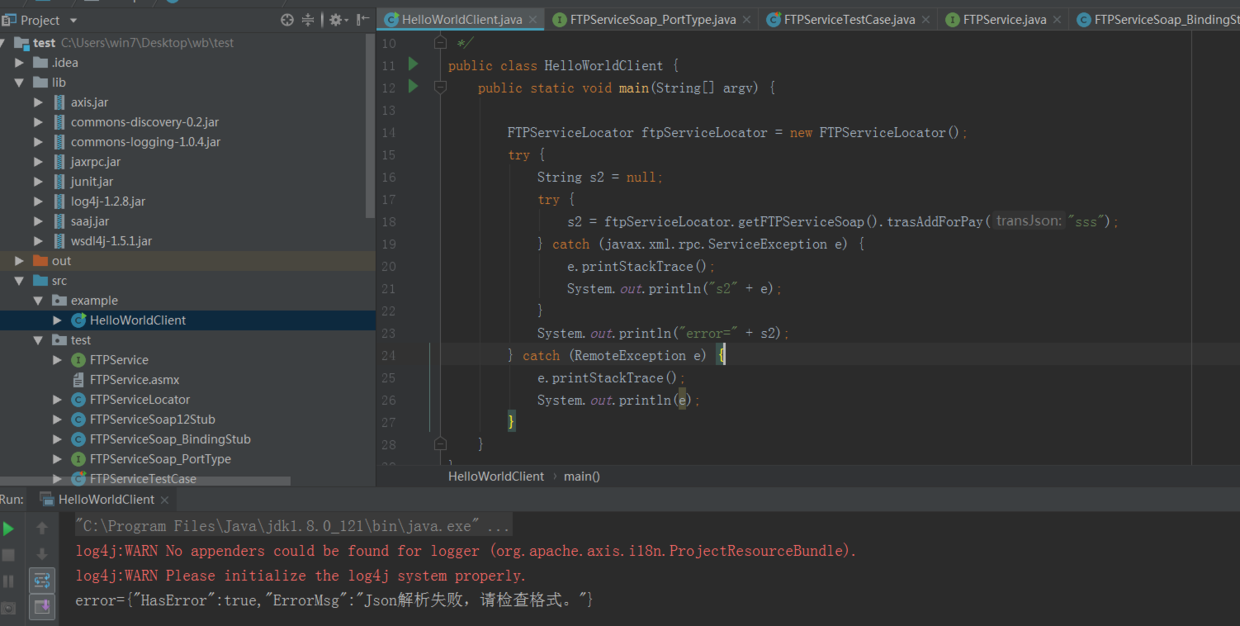Collapse the test package under src

(x=38, y=340)
